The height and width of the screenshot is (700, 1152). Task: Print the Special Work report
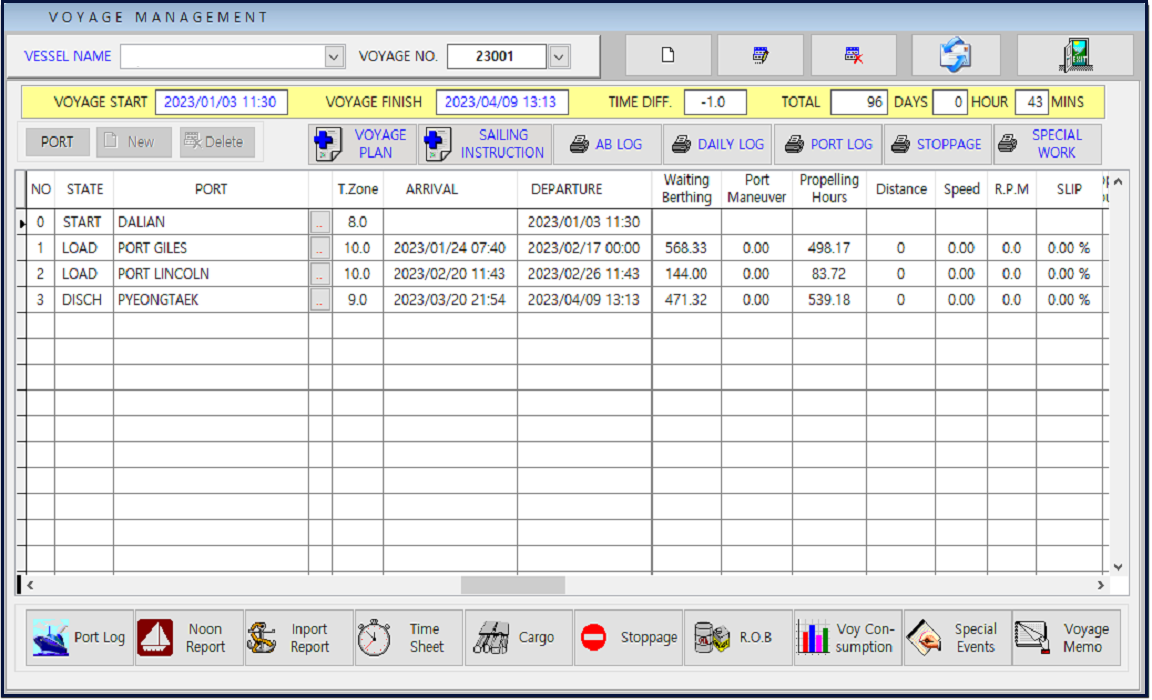(x=1047, y=144)
